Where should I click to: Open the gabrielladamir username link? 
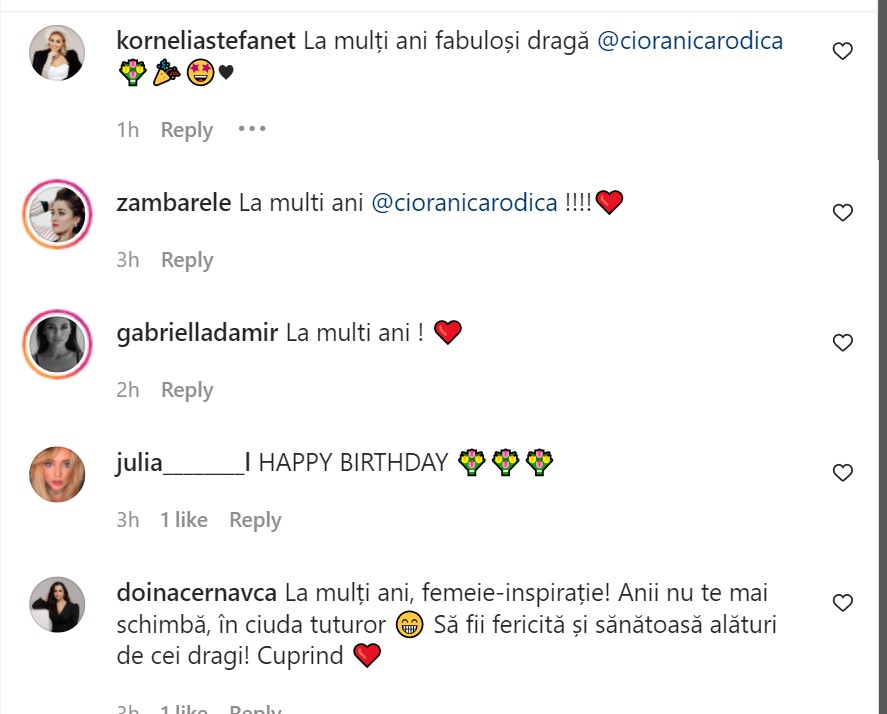pyautogui.click(x=197, y=333)
